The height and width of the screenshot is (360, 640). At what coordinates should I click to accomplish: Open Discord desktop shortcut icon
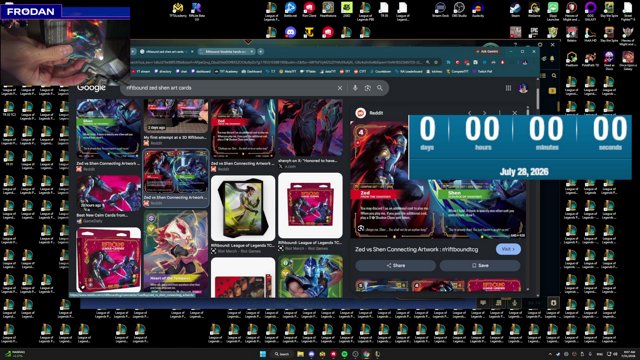pos(290,32)
